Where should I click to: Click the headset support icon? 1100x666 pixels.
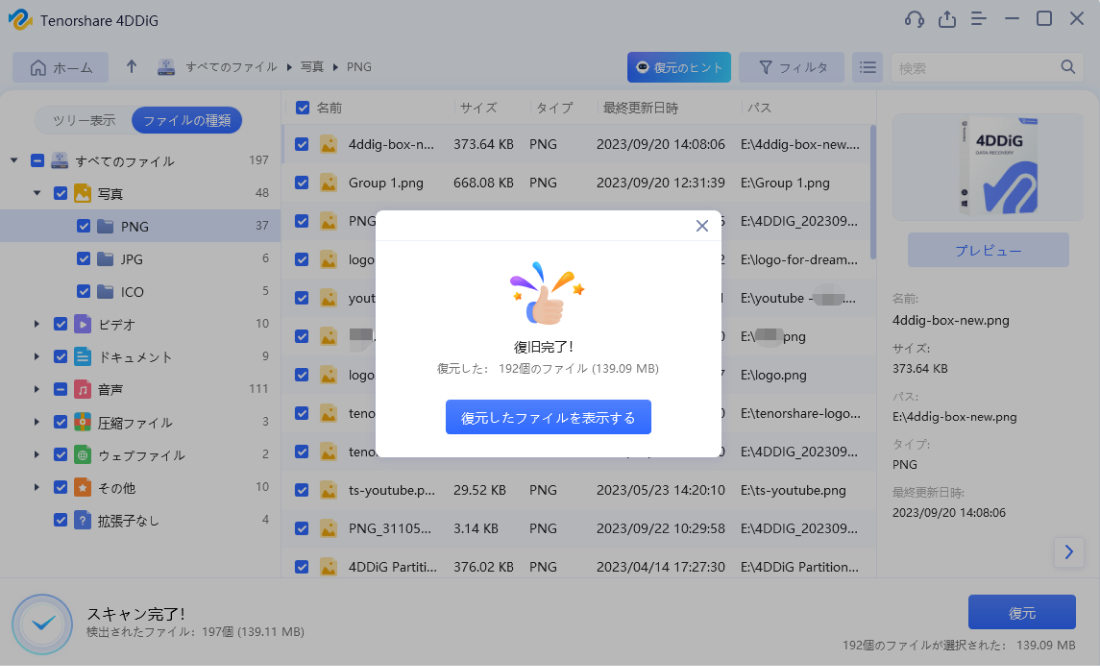(914, 19)
